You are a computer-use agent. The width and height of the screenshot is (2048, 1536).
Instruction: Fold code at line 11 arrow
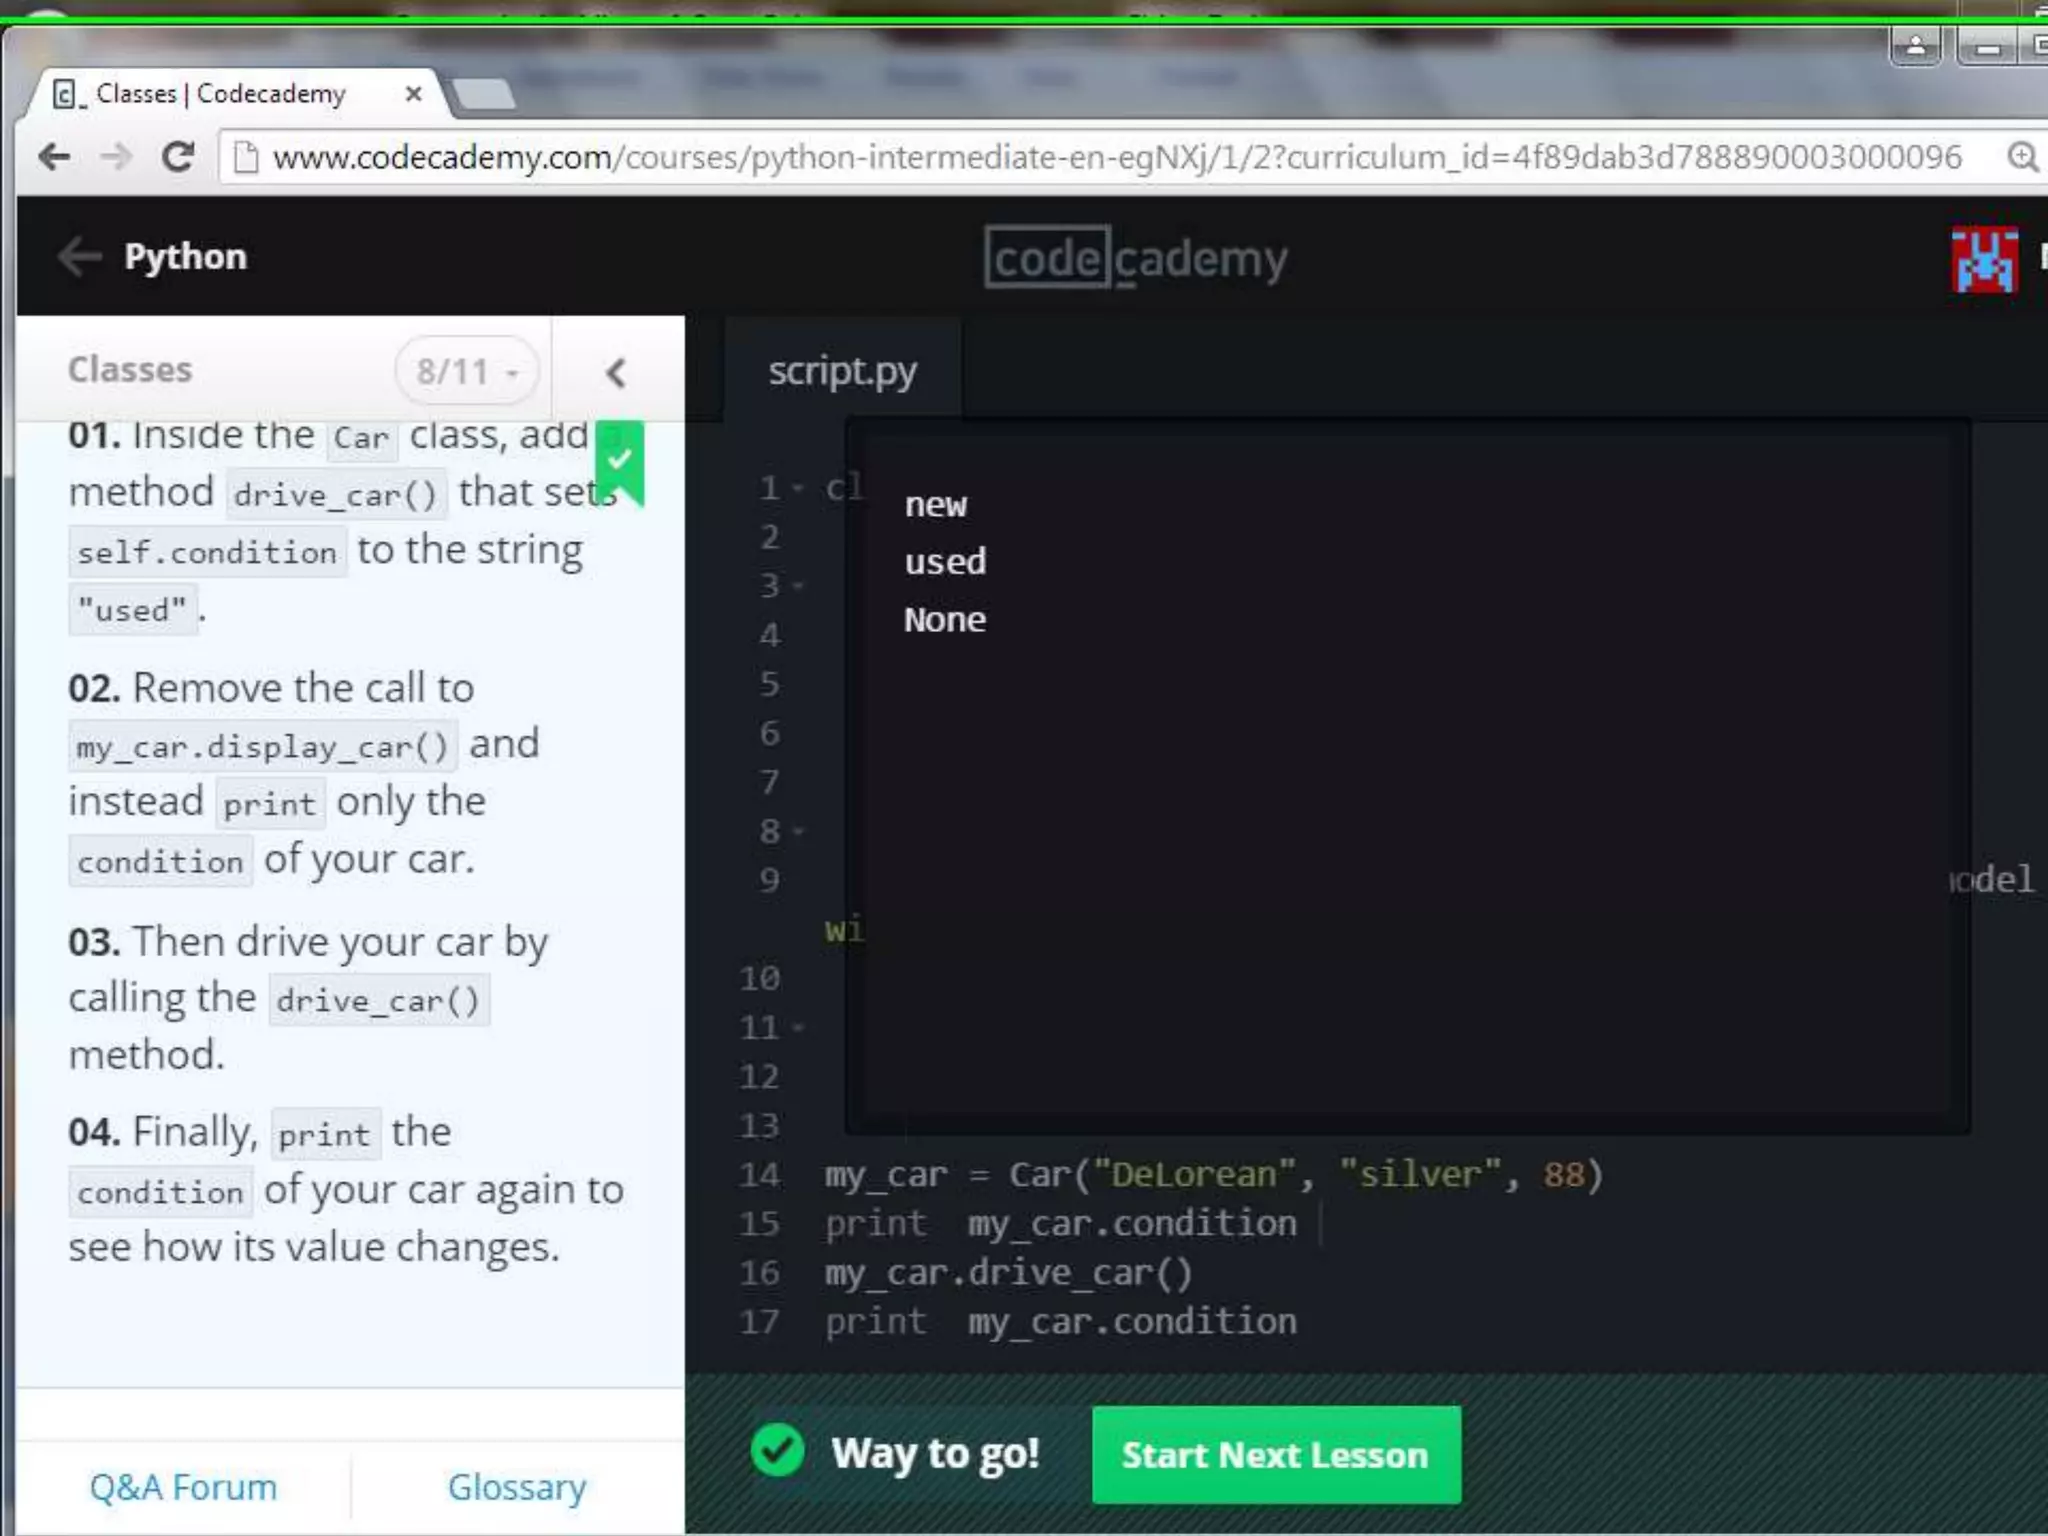(x=798, y=1027)
